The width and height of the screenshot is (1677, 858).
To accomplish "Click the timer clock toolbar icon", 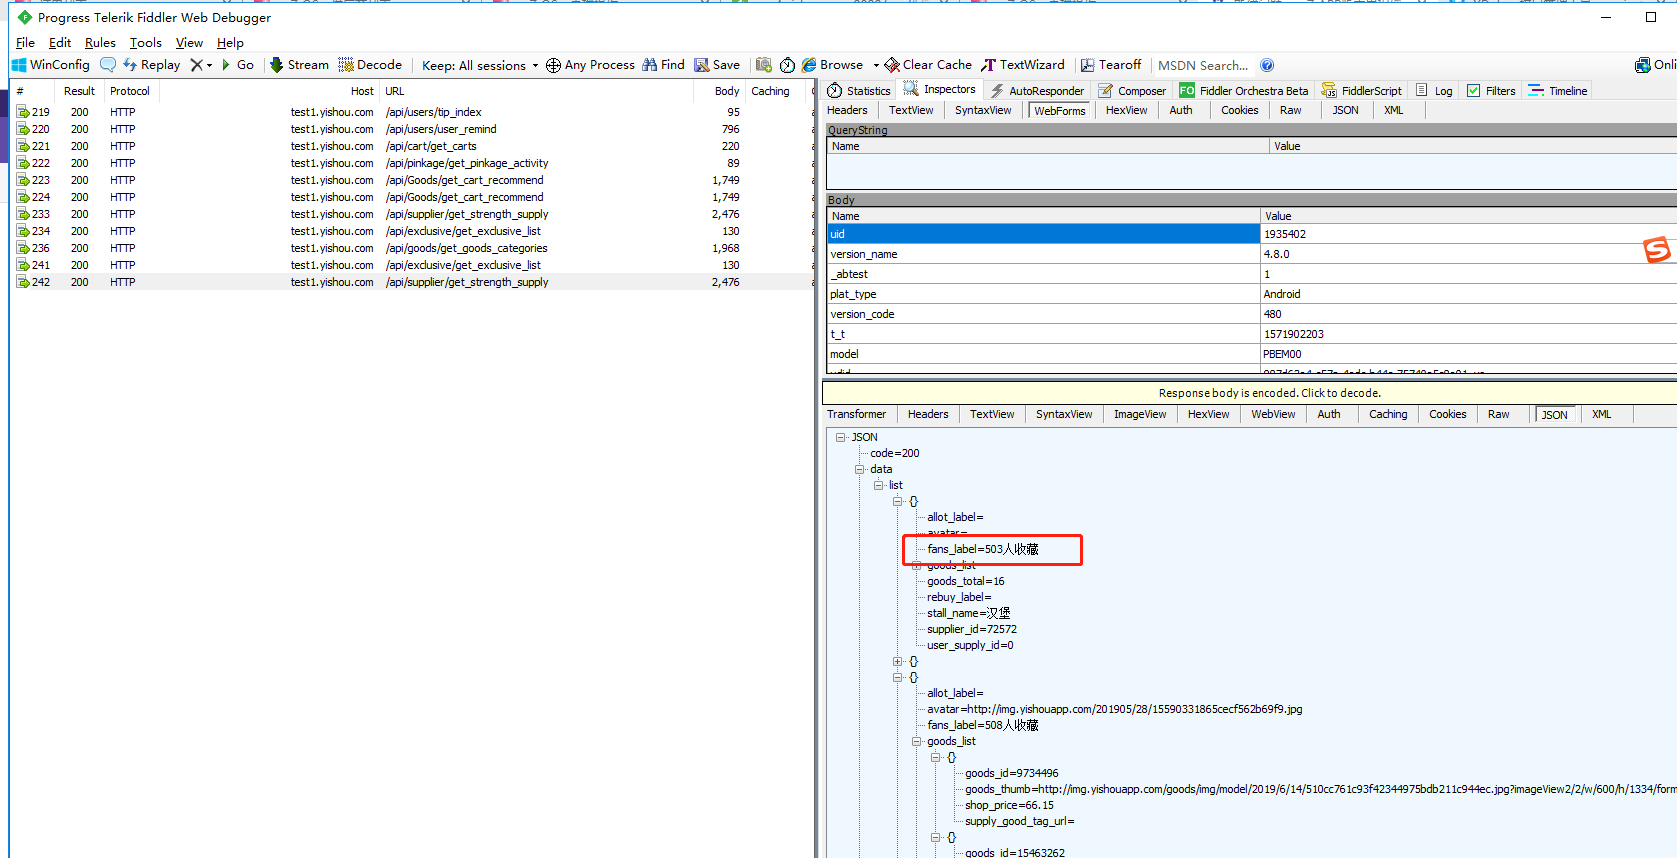I will 787,65.
